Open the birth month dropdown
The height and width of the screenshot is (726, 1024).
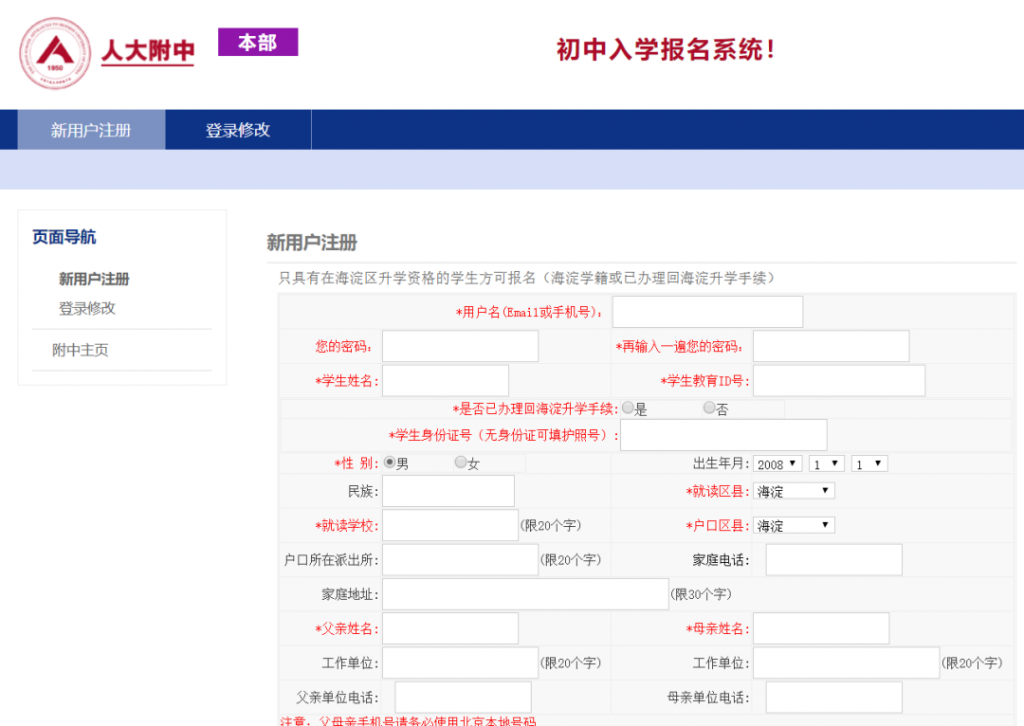coord(827,464)
